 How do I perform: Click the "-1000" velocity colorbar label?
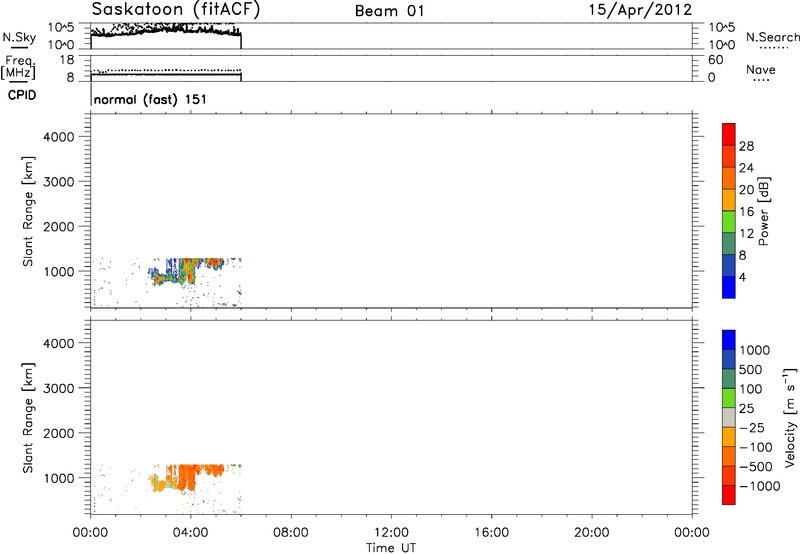pyautogui.click(x=759, y=486)
